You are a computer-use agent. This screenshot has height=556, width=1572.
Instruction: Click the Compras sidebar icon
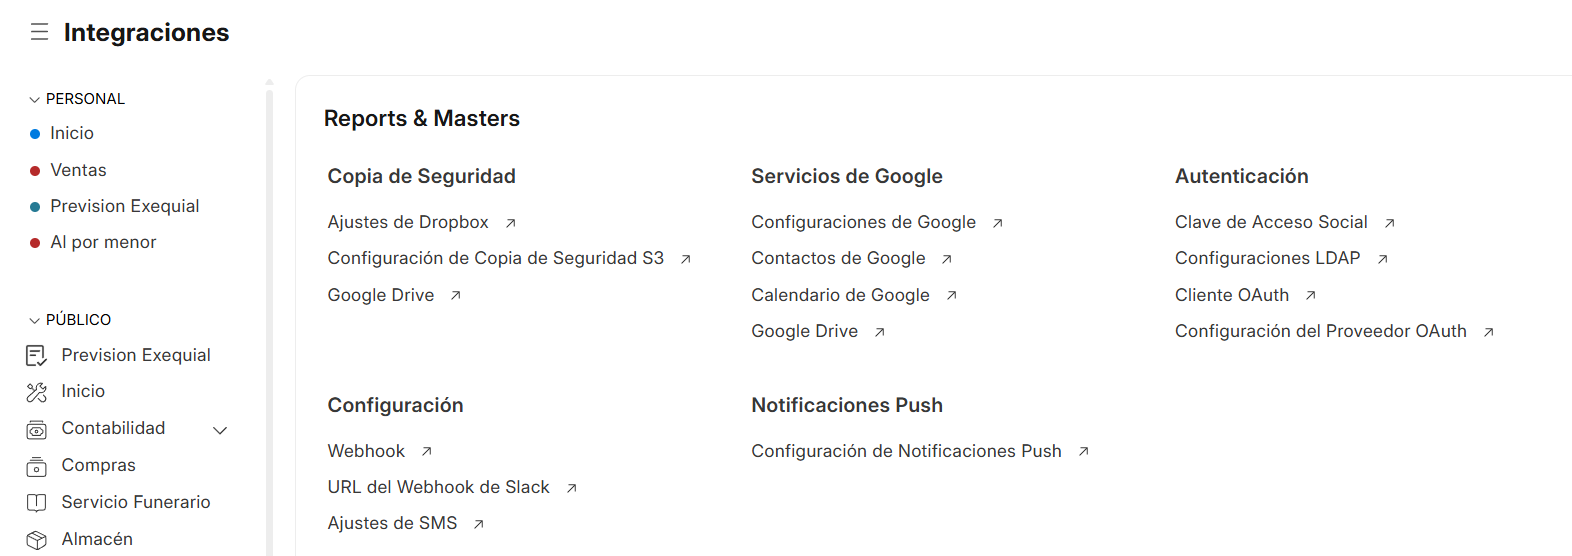click(37, 466)
